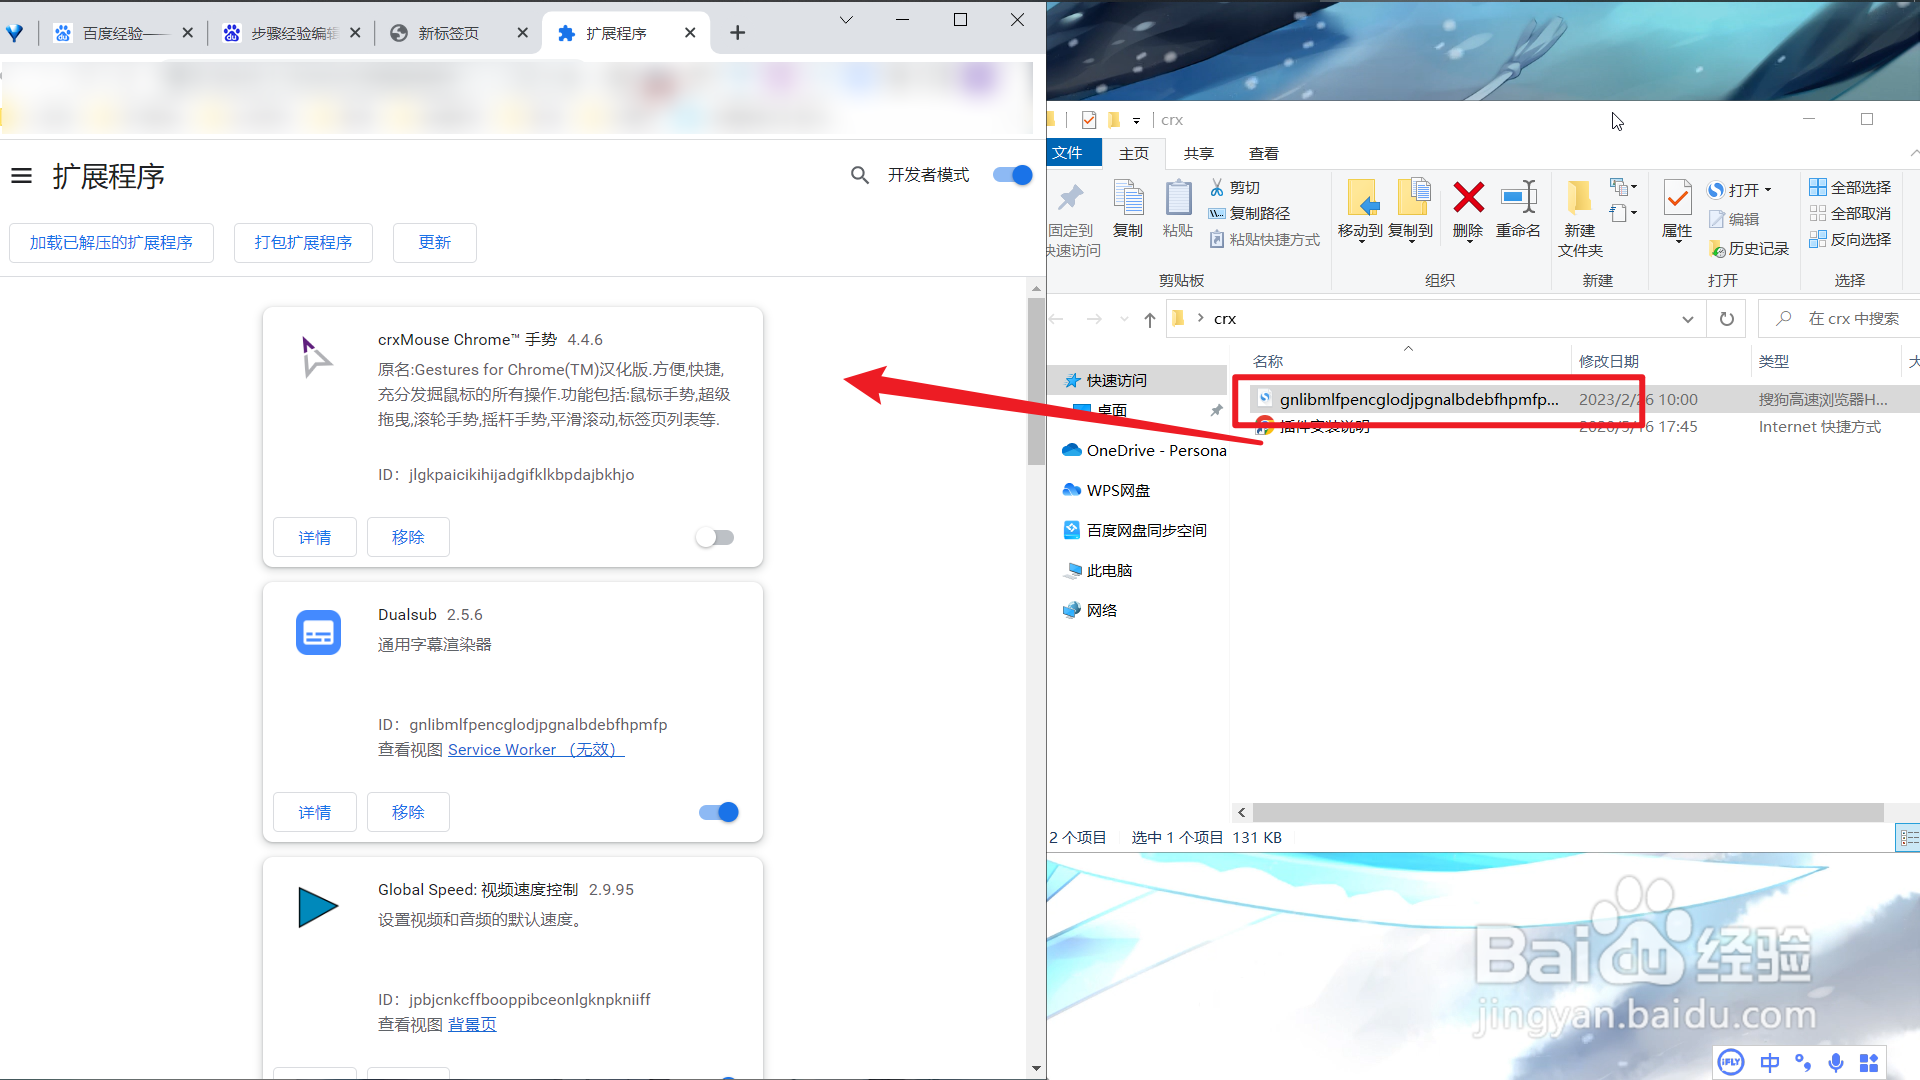The height and width of the screenshot is (1080, 1920).
Task: Click the extensions page scrollbar down arrow
Action: click(1036, 1069)
